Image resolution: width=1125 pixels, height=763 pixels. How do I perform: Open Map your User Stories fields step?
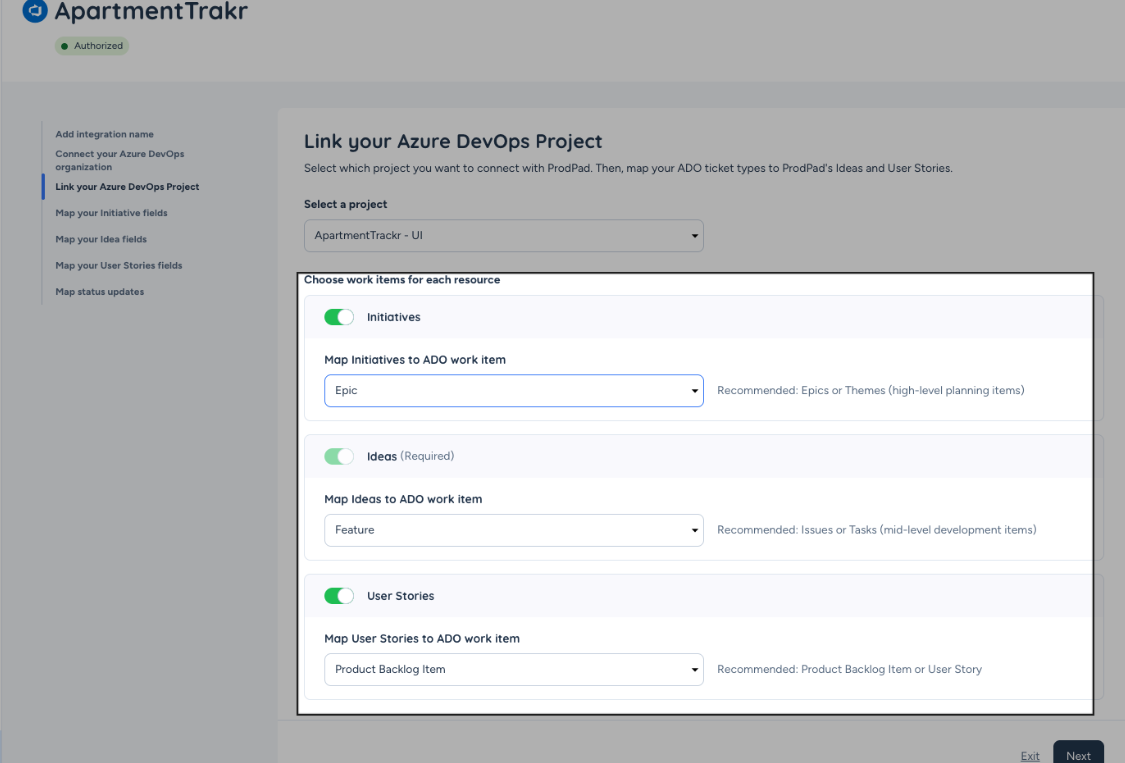[118, 266]
